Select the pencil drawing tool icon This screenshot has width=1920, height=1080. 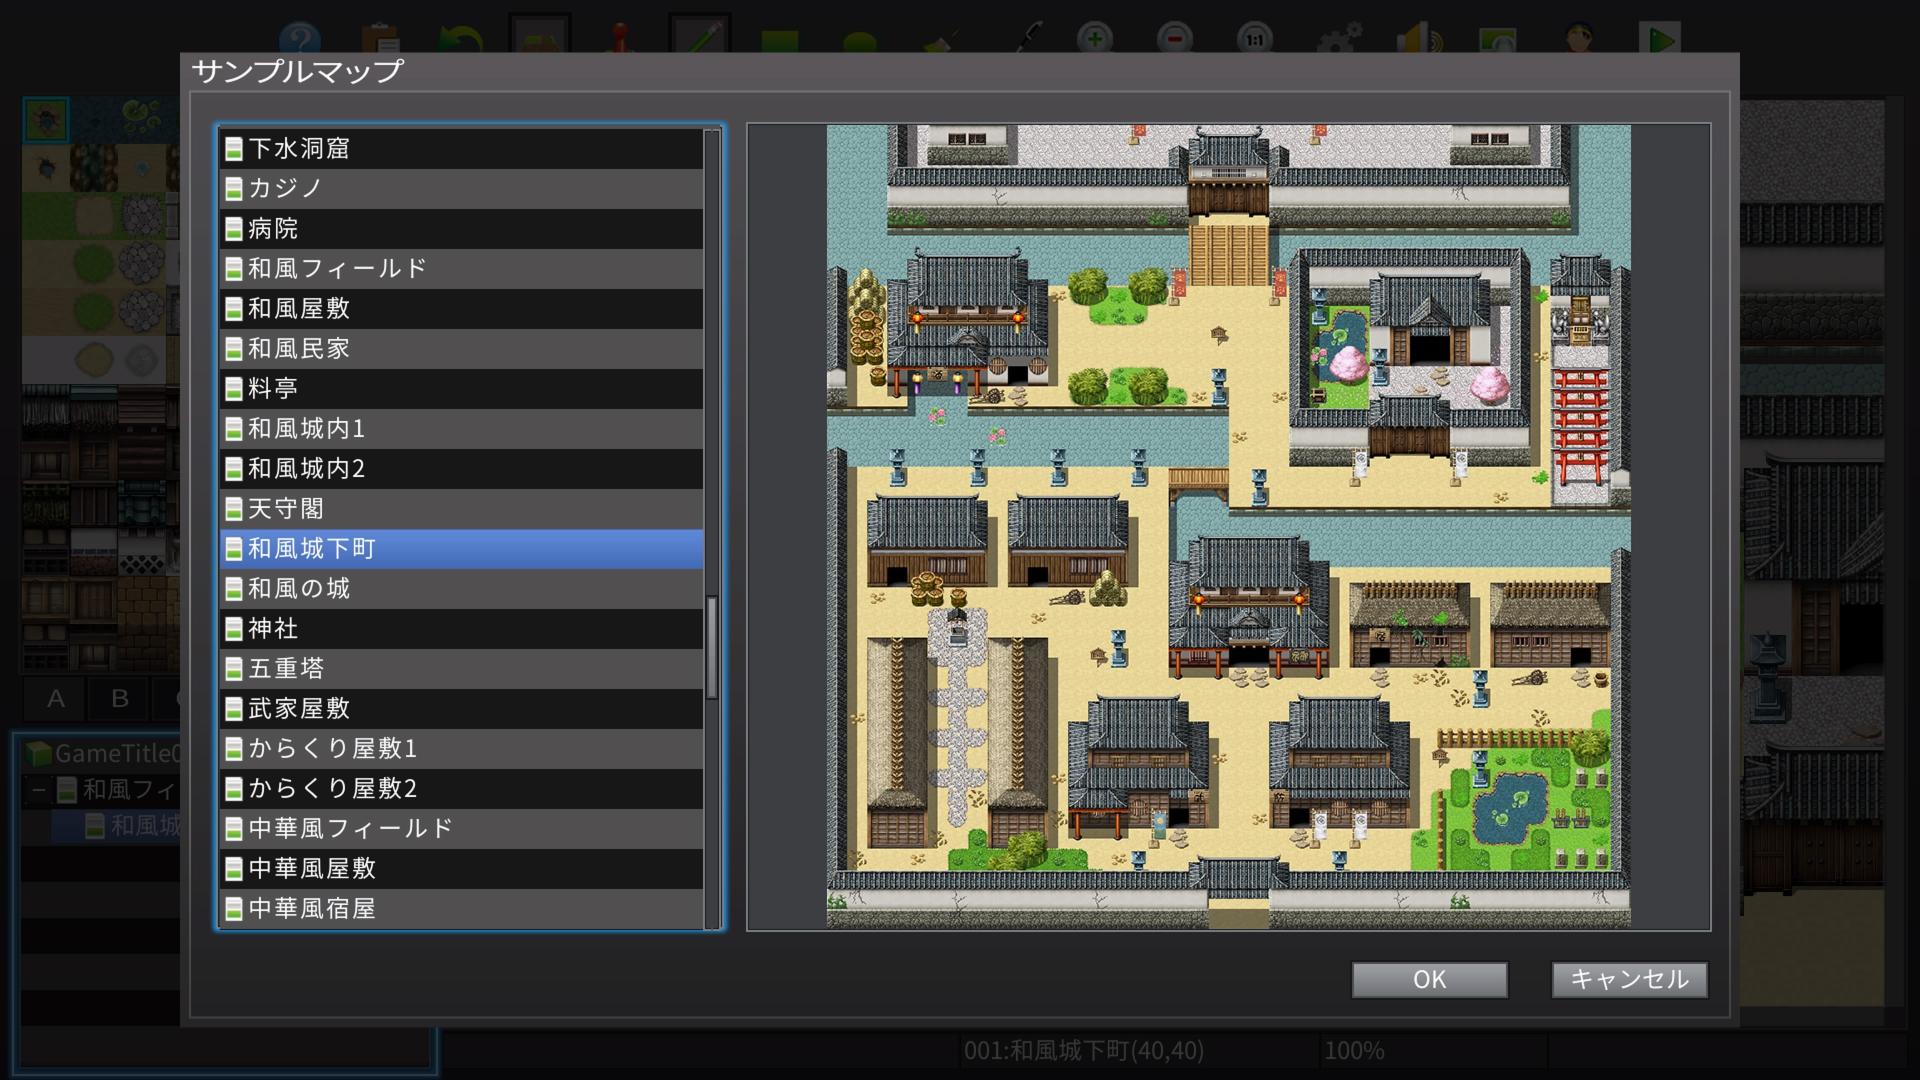click(x=699, y=38)
